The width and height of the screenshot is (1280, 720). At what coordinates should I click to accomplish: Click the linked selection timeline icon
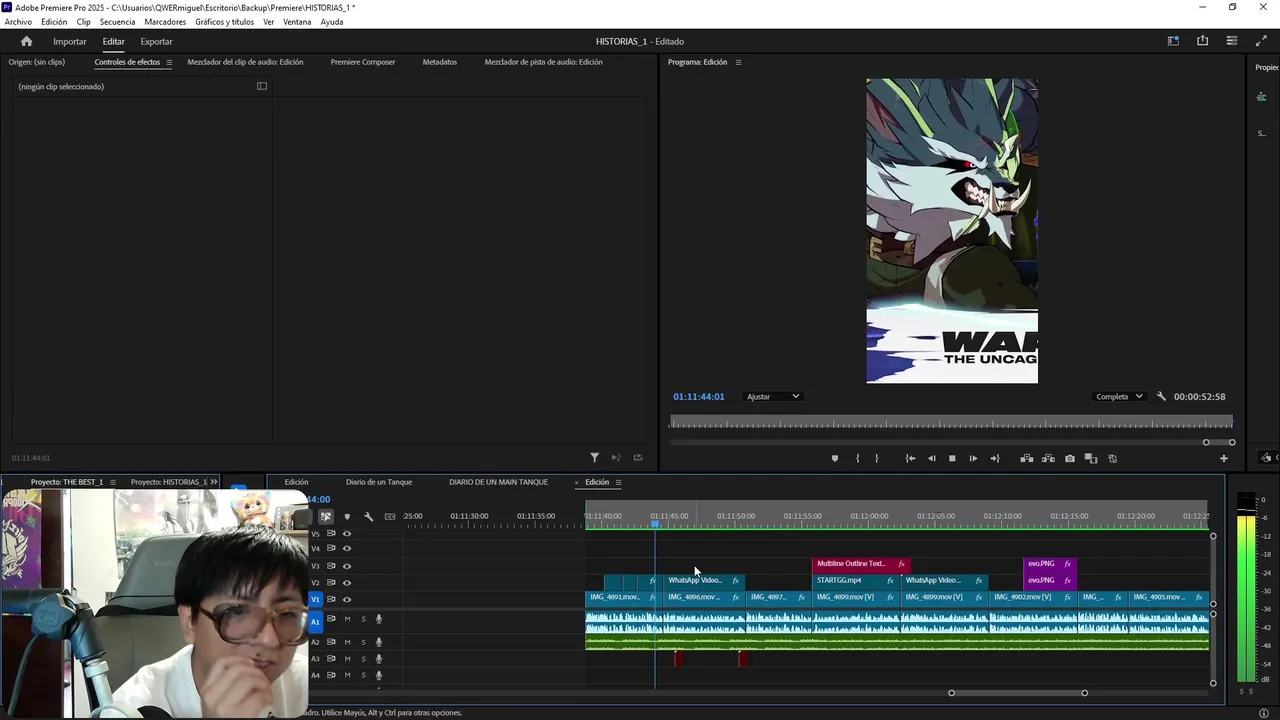pos(326,516)
